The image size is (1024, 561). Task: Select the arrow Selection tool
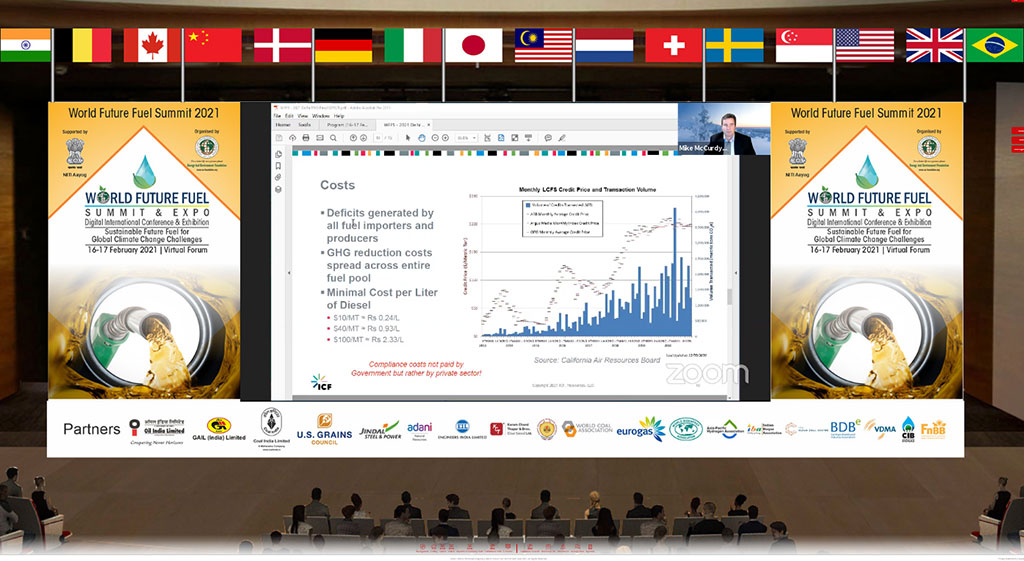408,138
